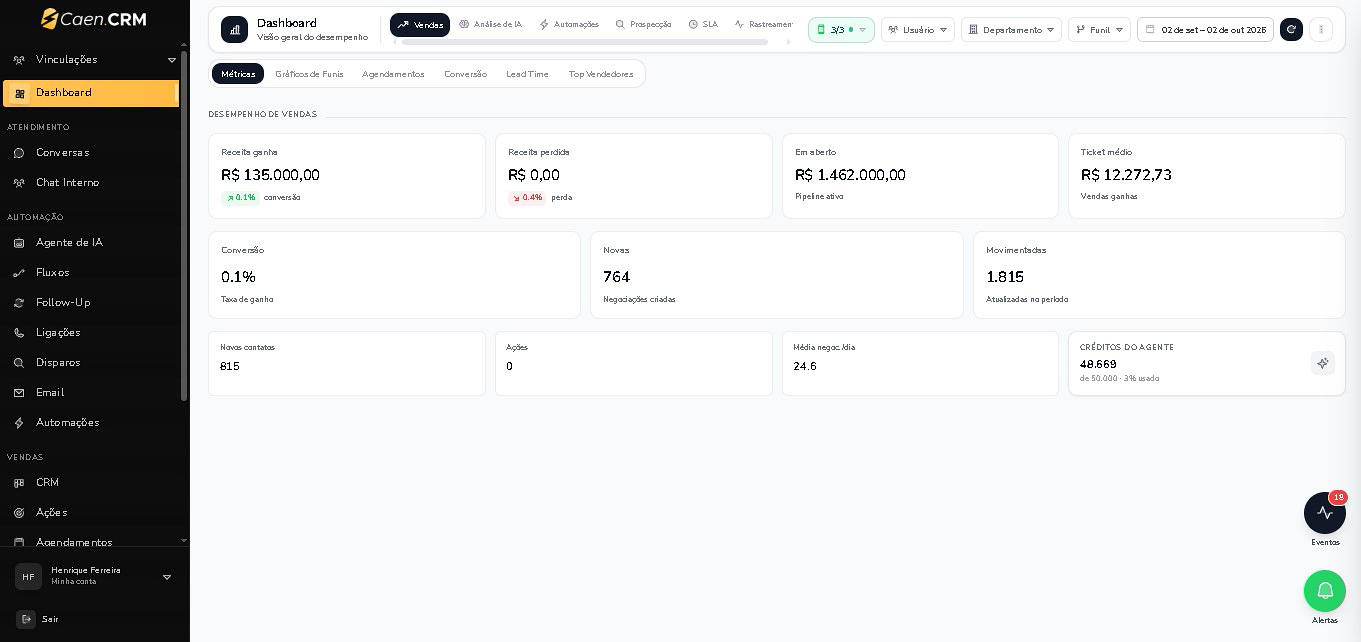Click the right scroll arrow of tab bar

(788, 42)
